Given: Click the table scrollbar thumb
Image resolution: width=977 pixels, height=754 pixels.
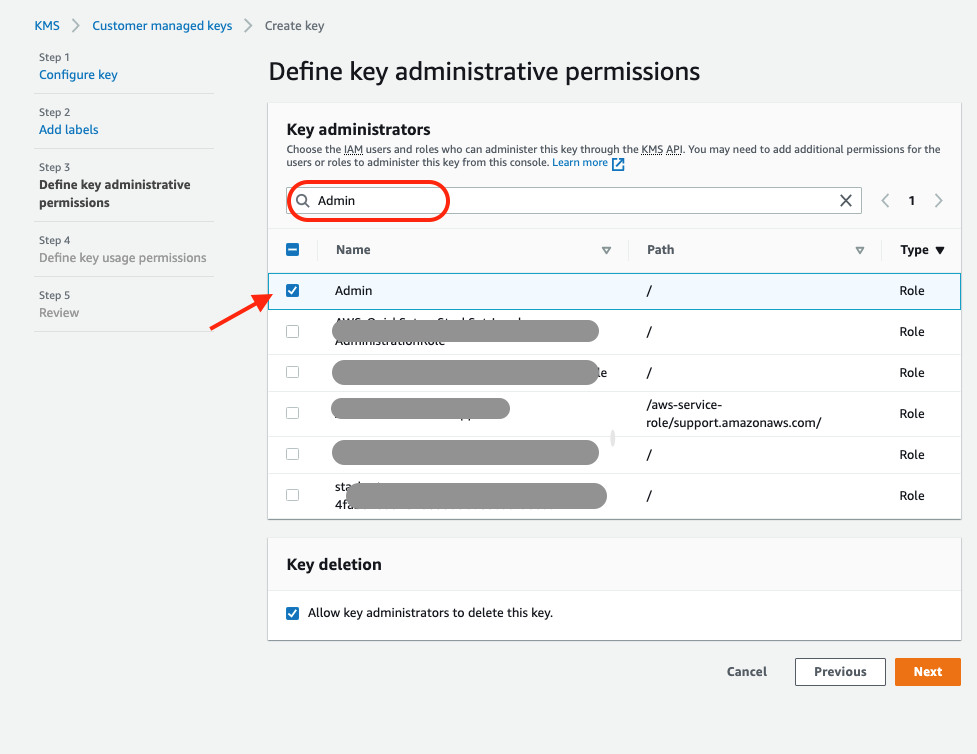Looking at the screenshot, I should (611, 438).
